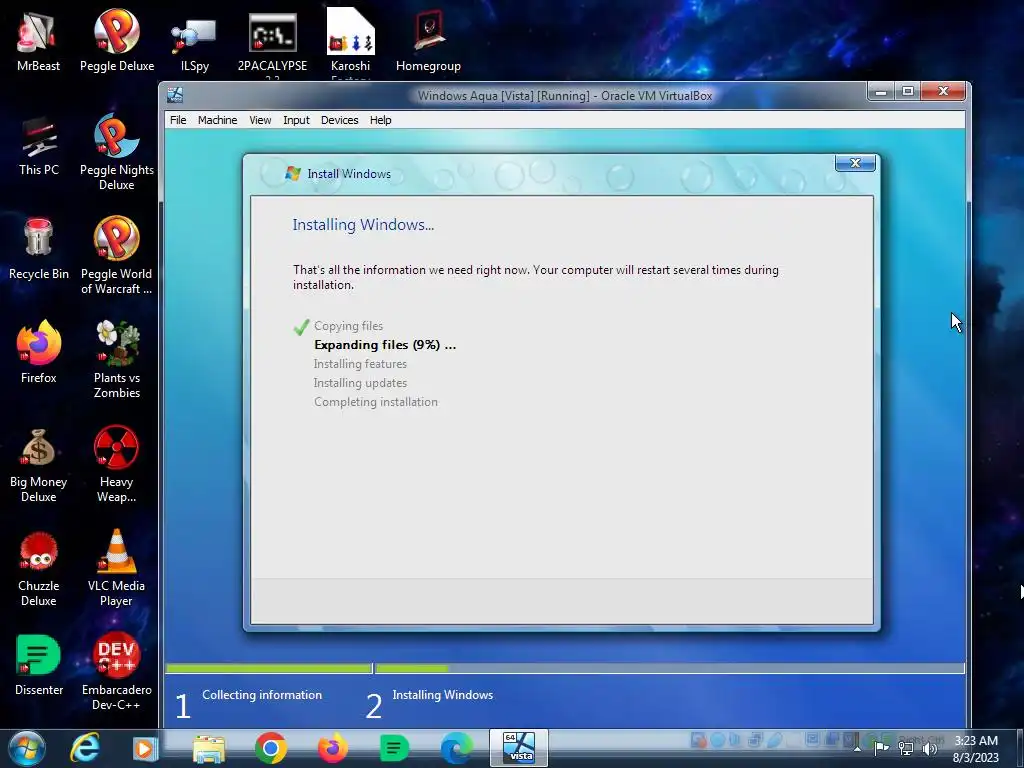Select the Peggle Nights Deluxe icon
The width and height of the screenshot is (1024, 768).
[116, 152]
